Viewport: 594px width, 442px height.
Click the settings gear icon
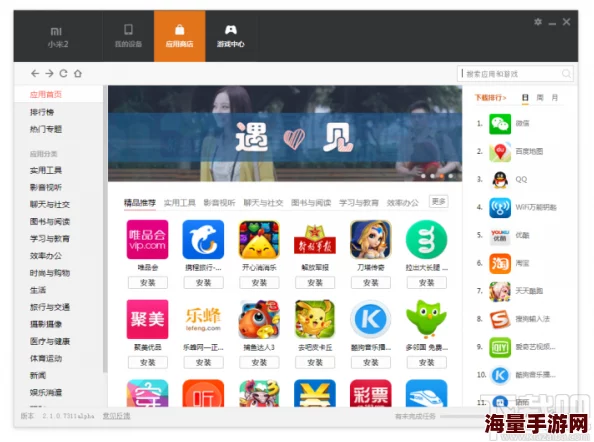point(538,22)
